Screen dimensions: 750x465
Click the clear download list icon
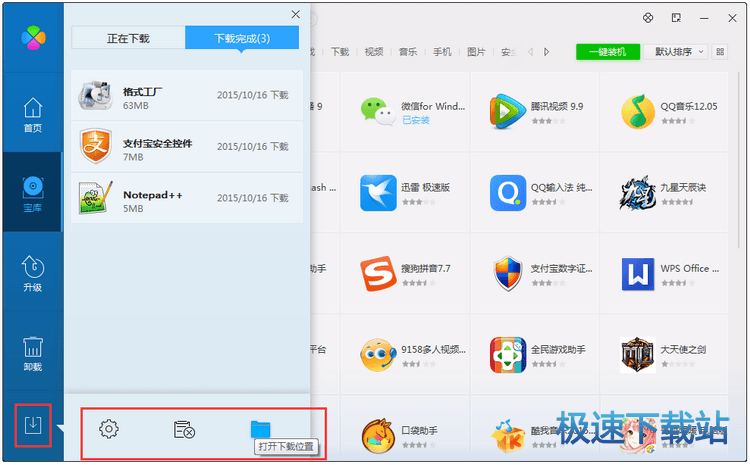coord(184,429)
